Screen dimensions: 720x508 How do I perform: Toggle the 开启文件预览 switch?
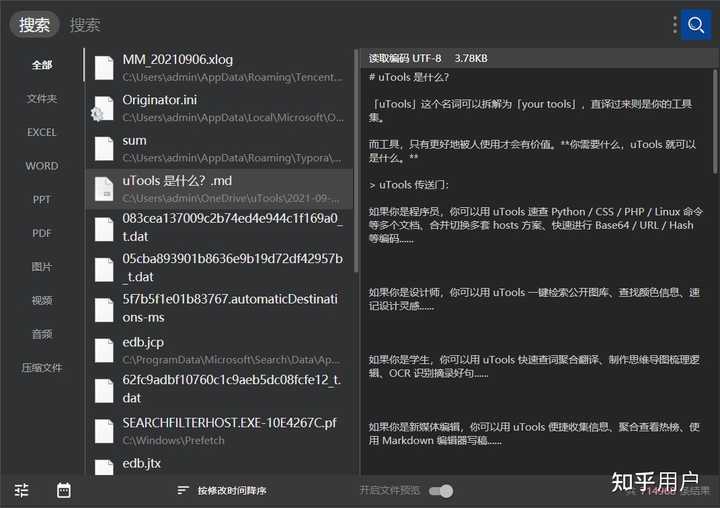coord(441,491)
